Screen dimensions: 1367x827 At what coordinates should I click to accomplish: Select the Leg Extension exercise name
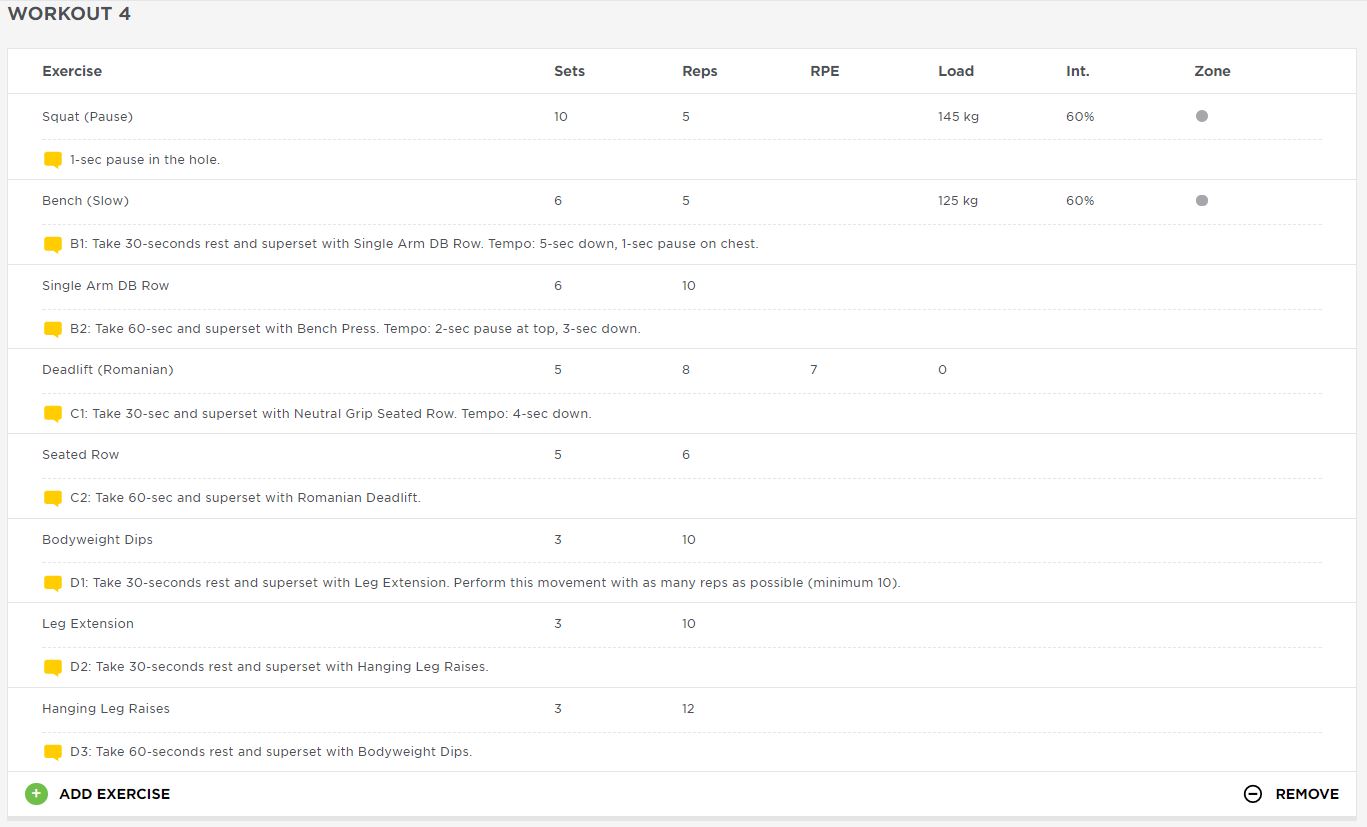pyautogui.click(x=88, y=624)
